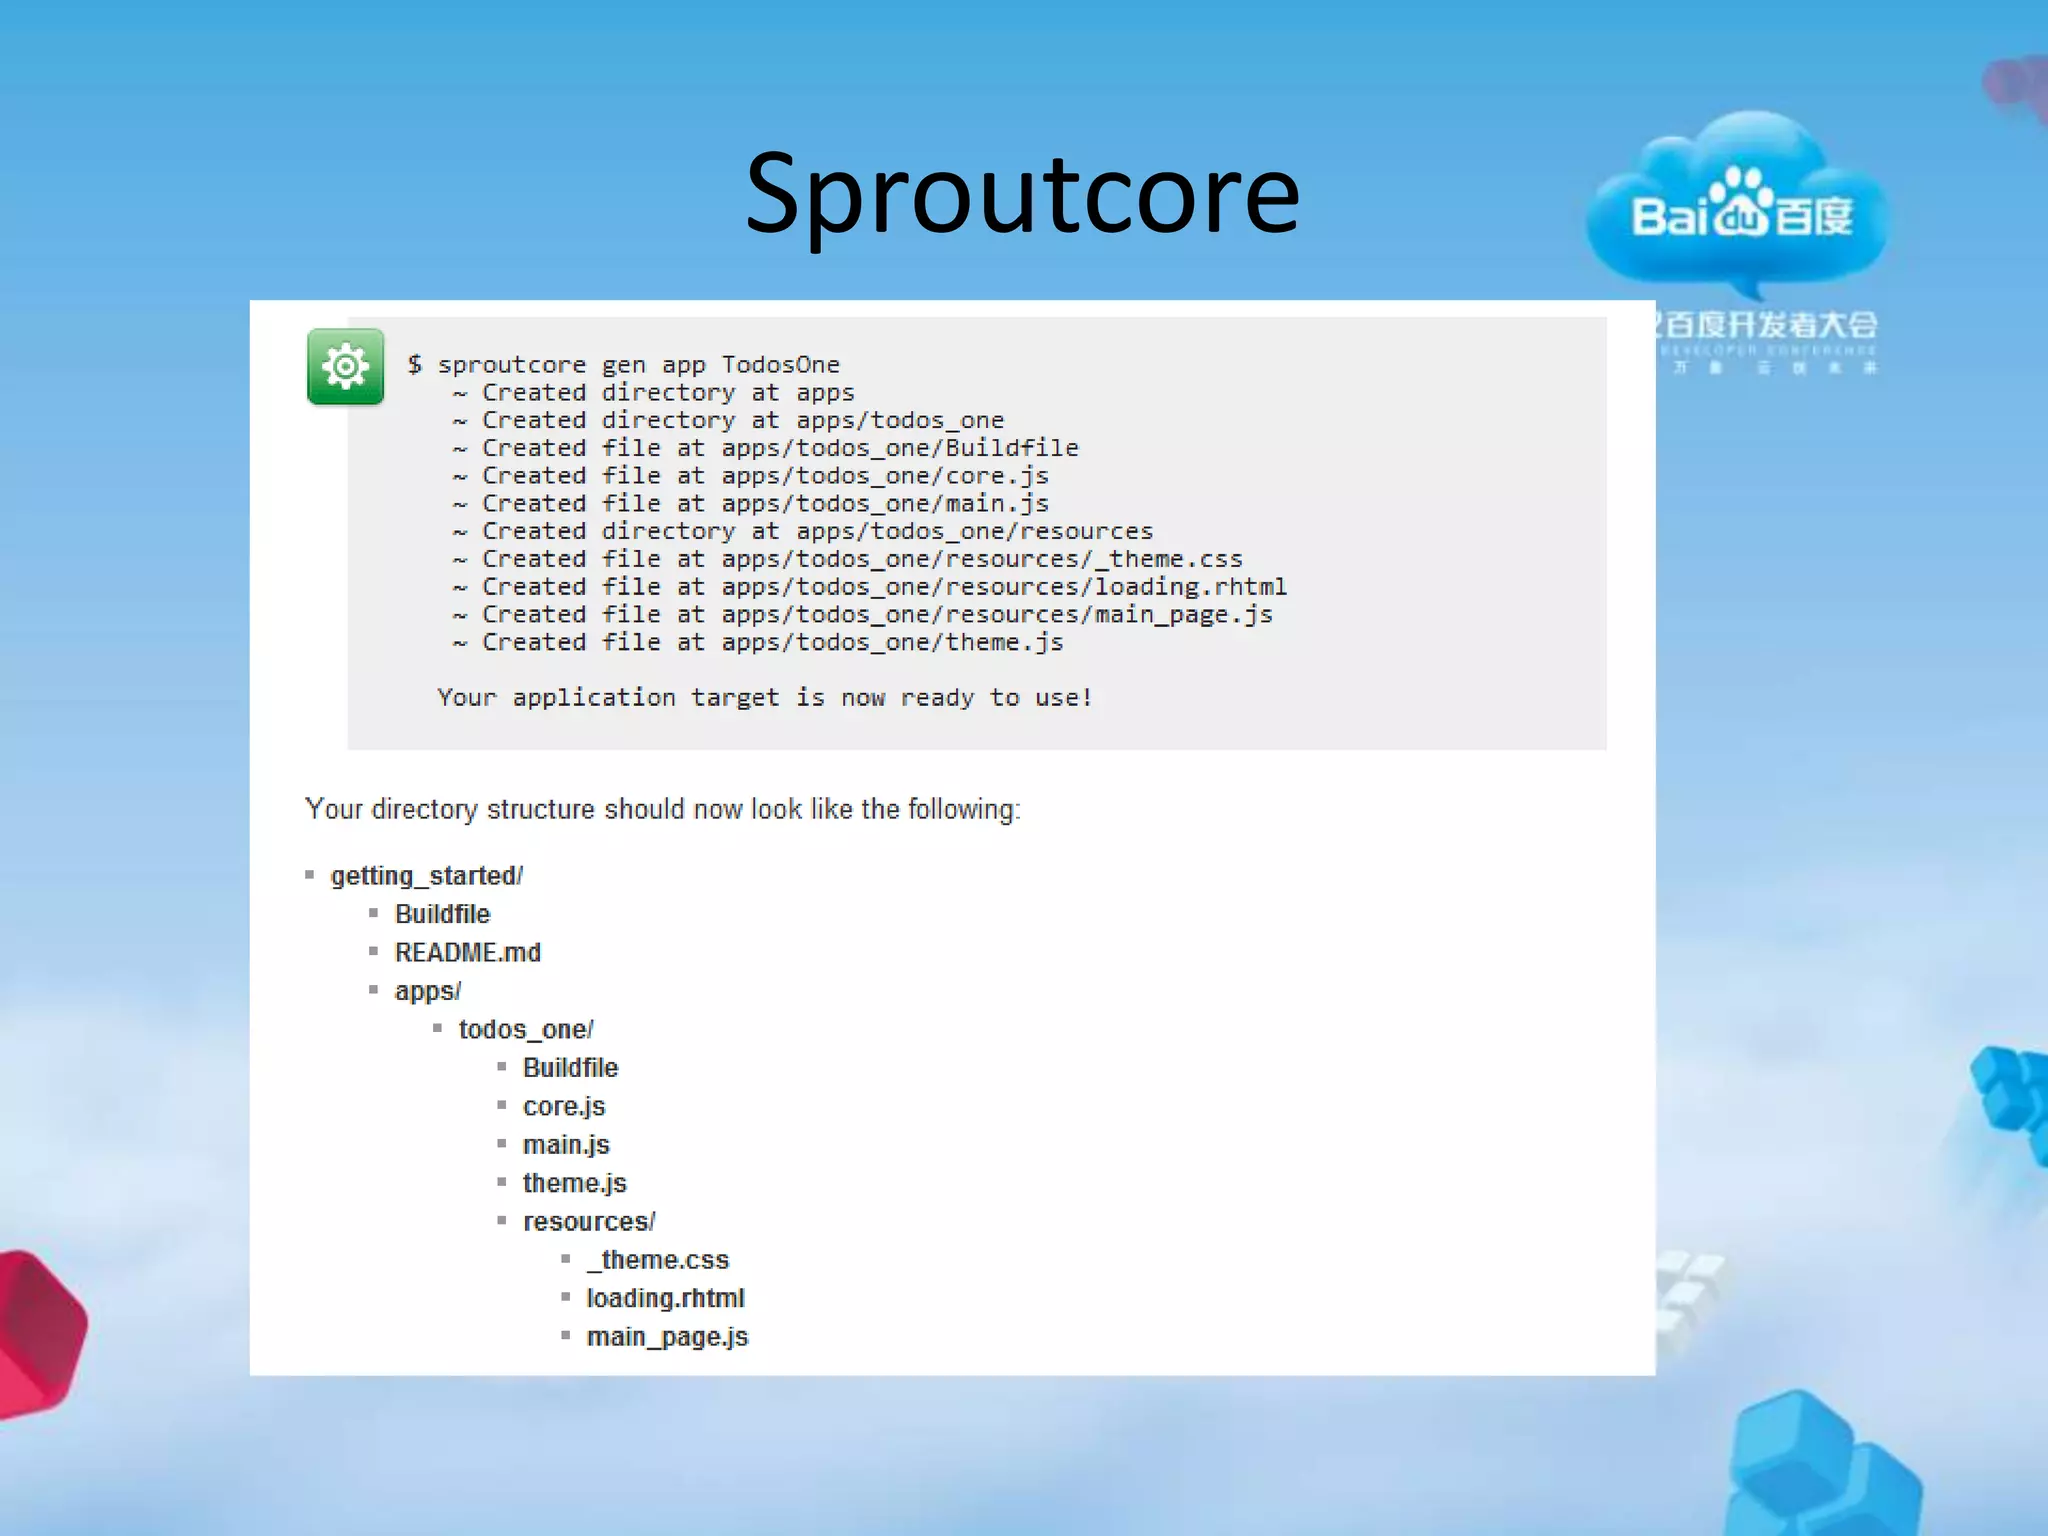Viewport: 2048px width, 1536px height.
Task: Select the "resources/" folder entry
Action: (589, 1222)
